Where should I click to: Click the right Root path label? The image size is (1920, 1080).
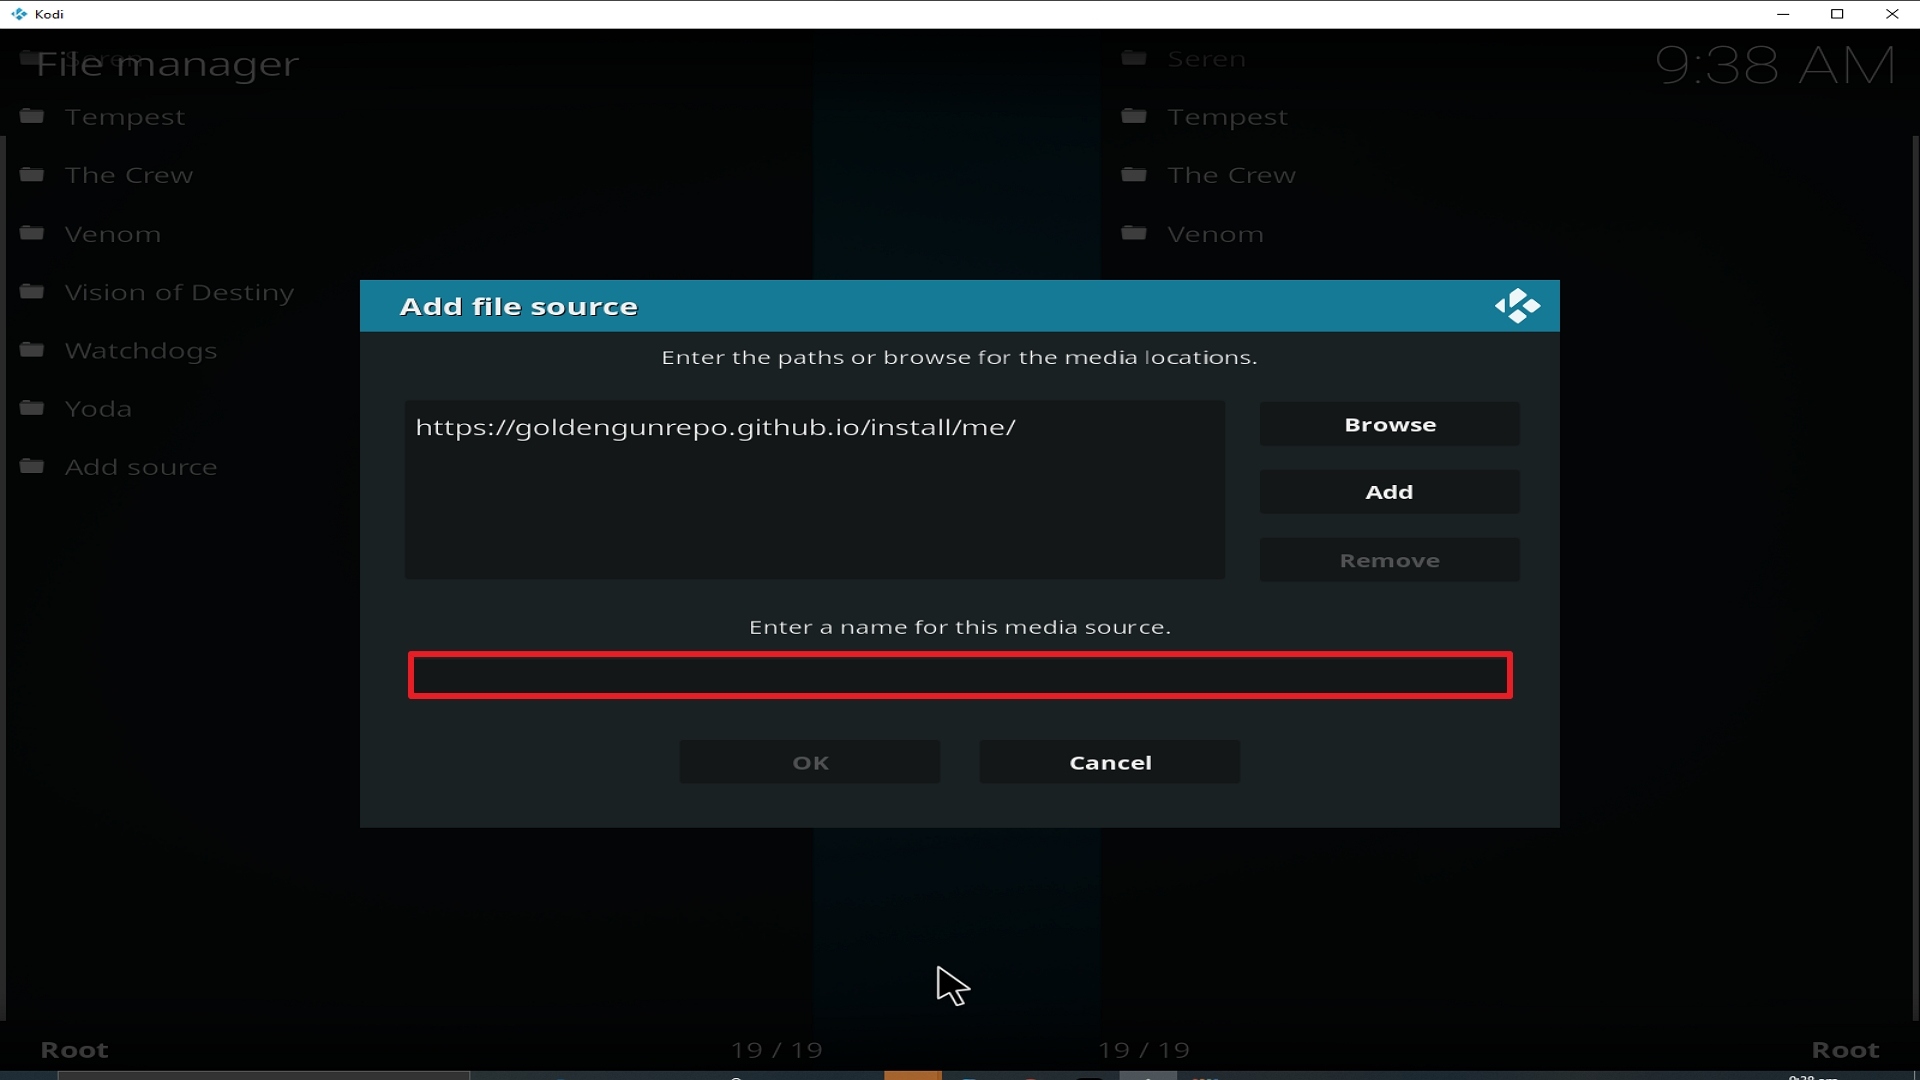pos(1846,1050)
